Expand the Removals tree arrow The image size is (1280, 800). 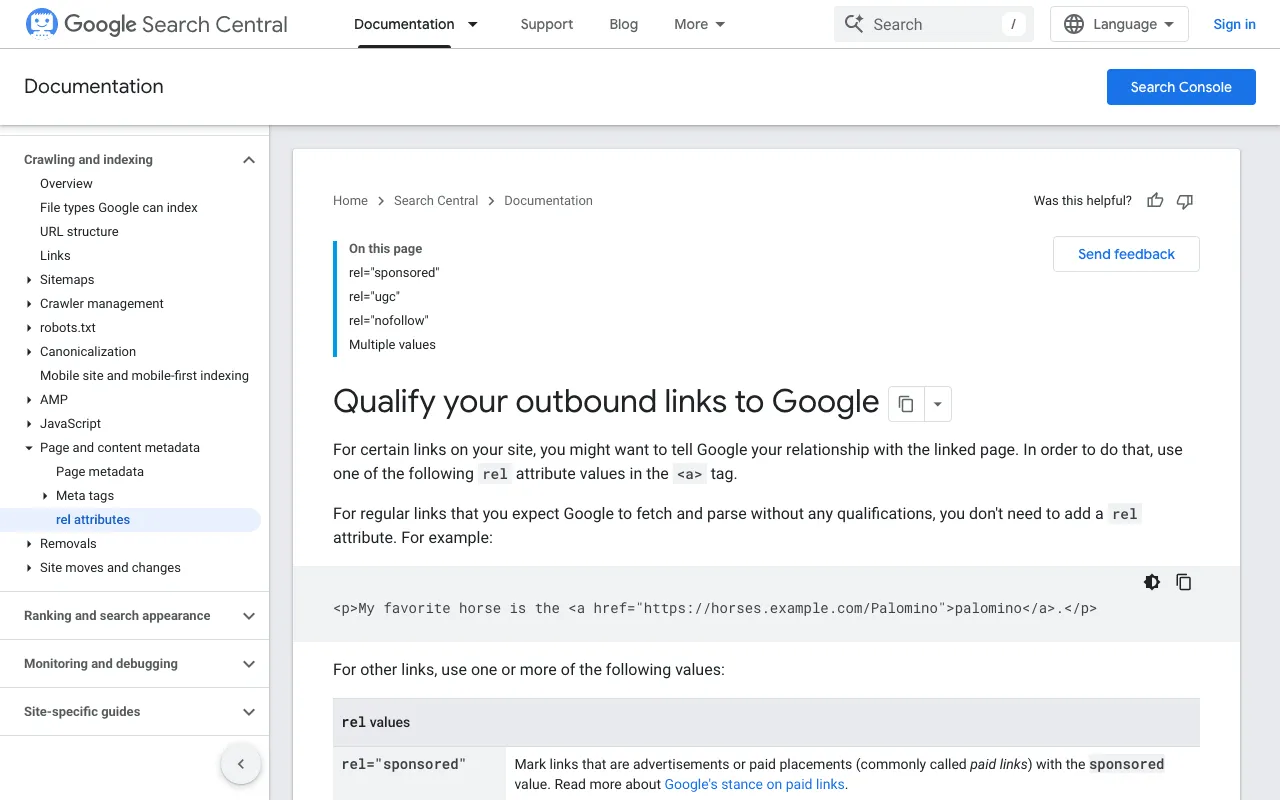29,544
